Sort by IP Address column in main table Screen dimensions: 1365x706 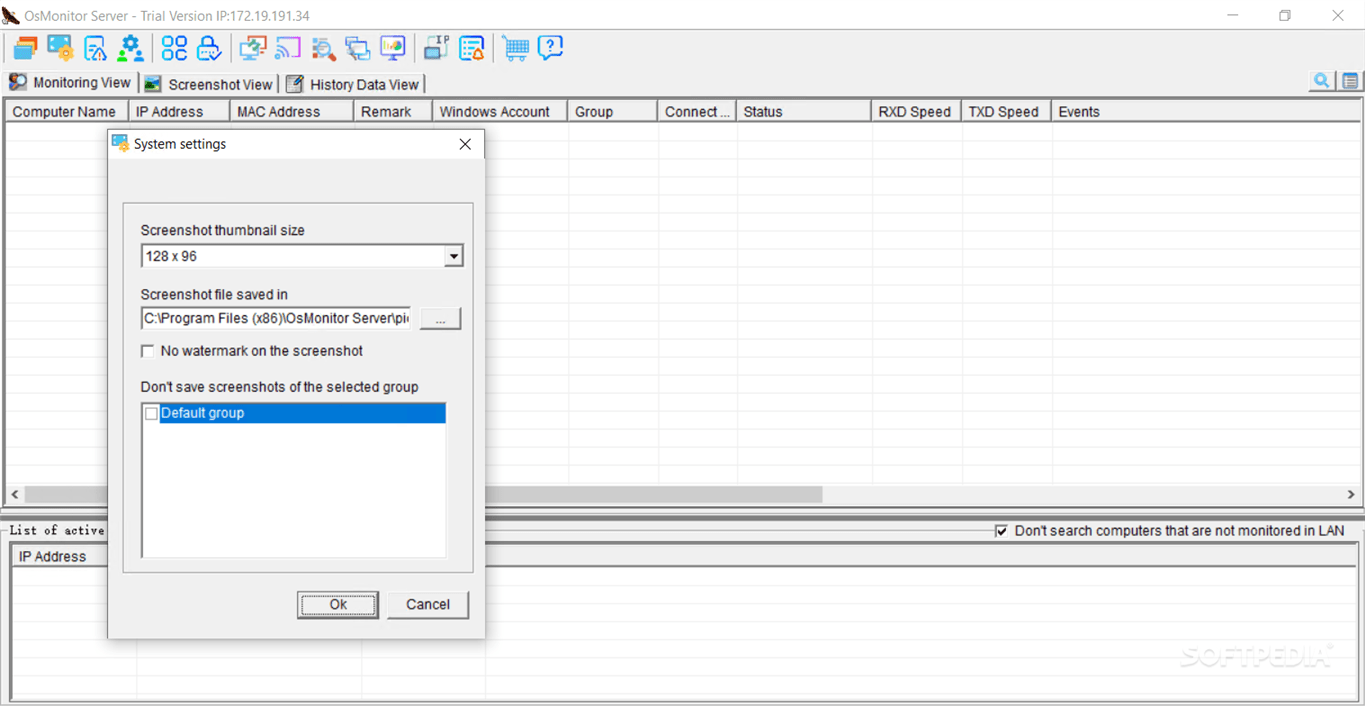(x=179, y=112)
